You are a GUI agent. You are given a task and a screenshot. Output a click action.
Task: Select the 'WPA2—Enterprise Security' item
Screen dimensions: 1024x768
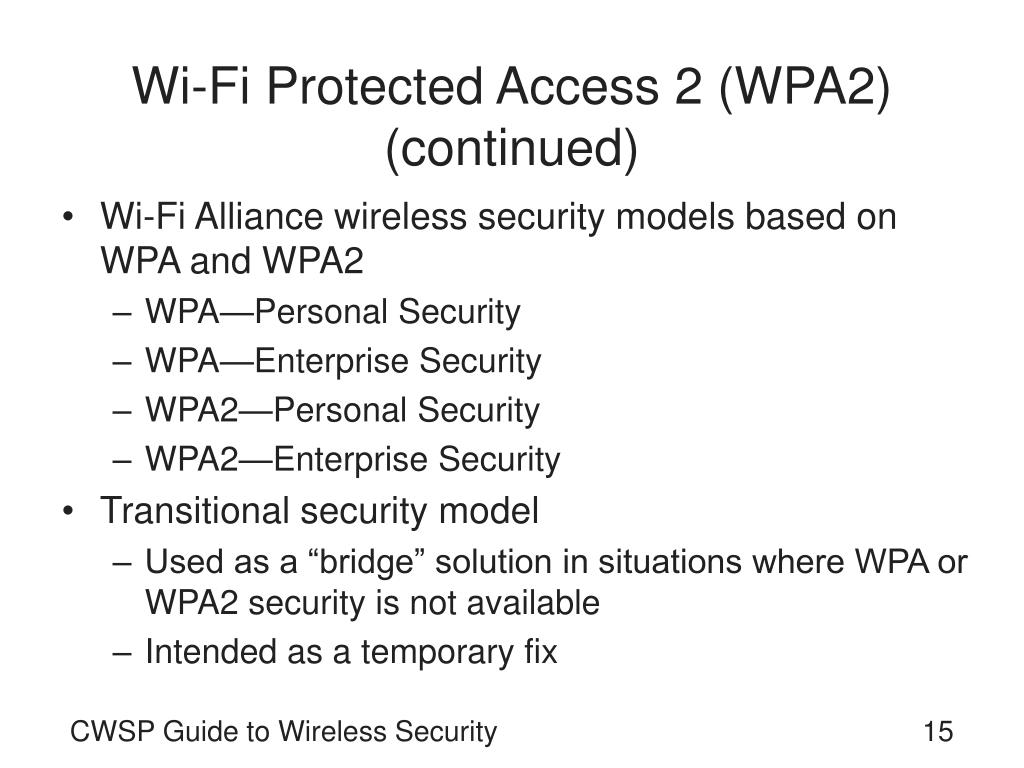coord(353,459)
